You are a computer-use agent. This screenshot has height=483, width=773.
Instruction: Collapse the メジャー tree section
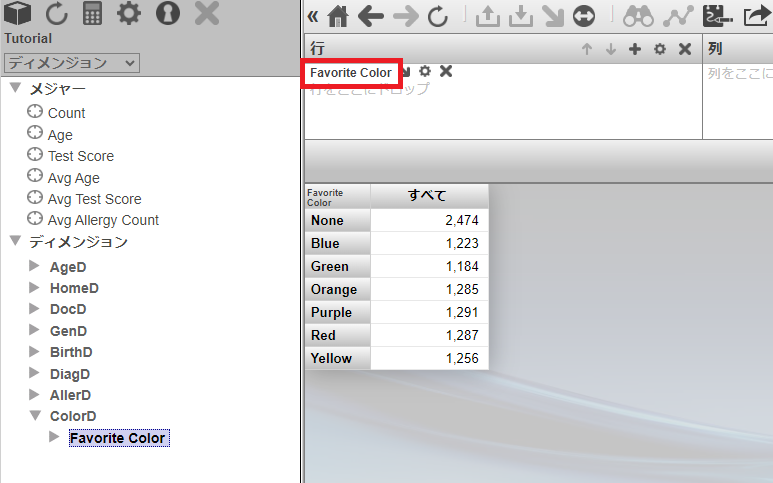click(15, 89)
